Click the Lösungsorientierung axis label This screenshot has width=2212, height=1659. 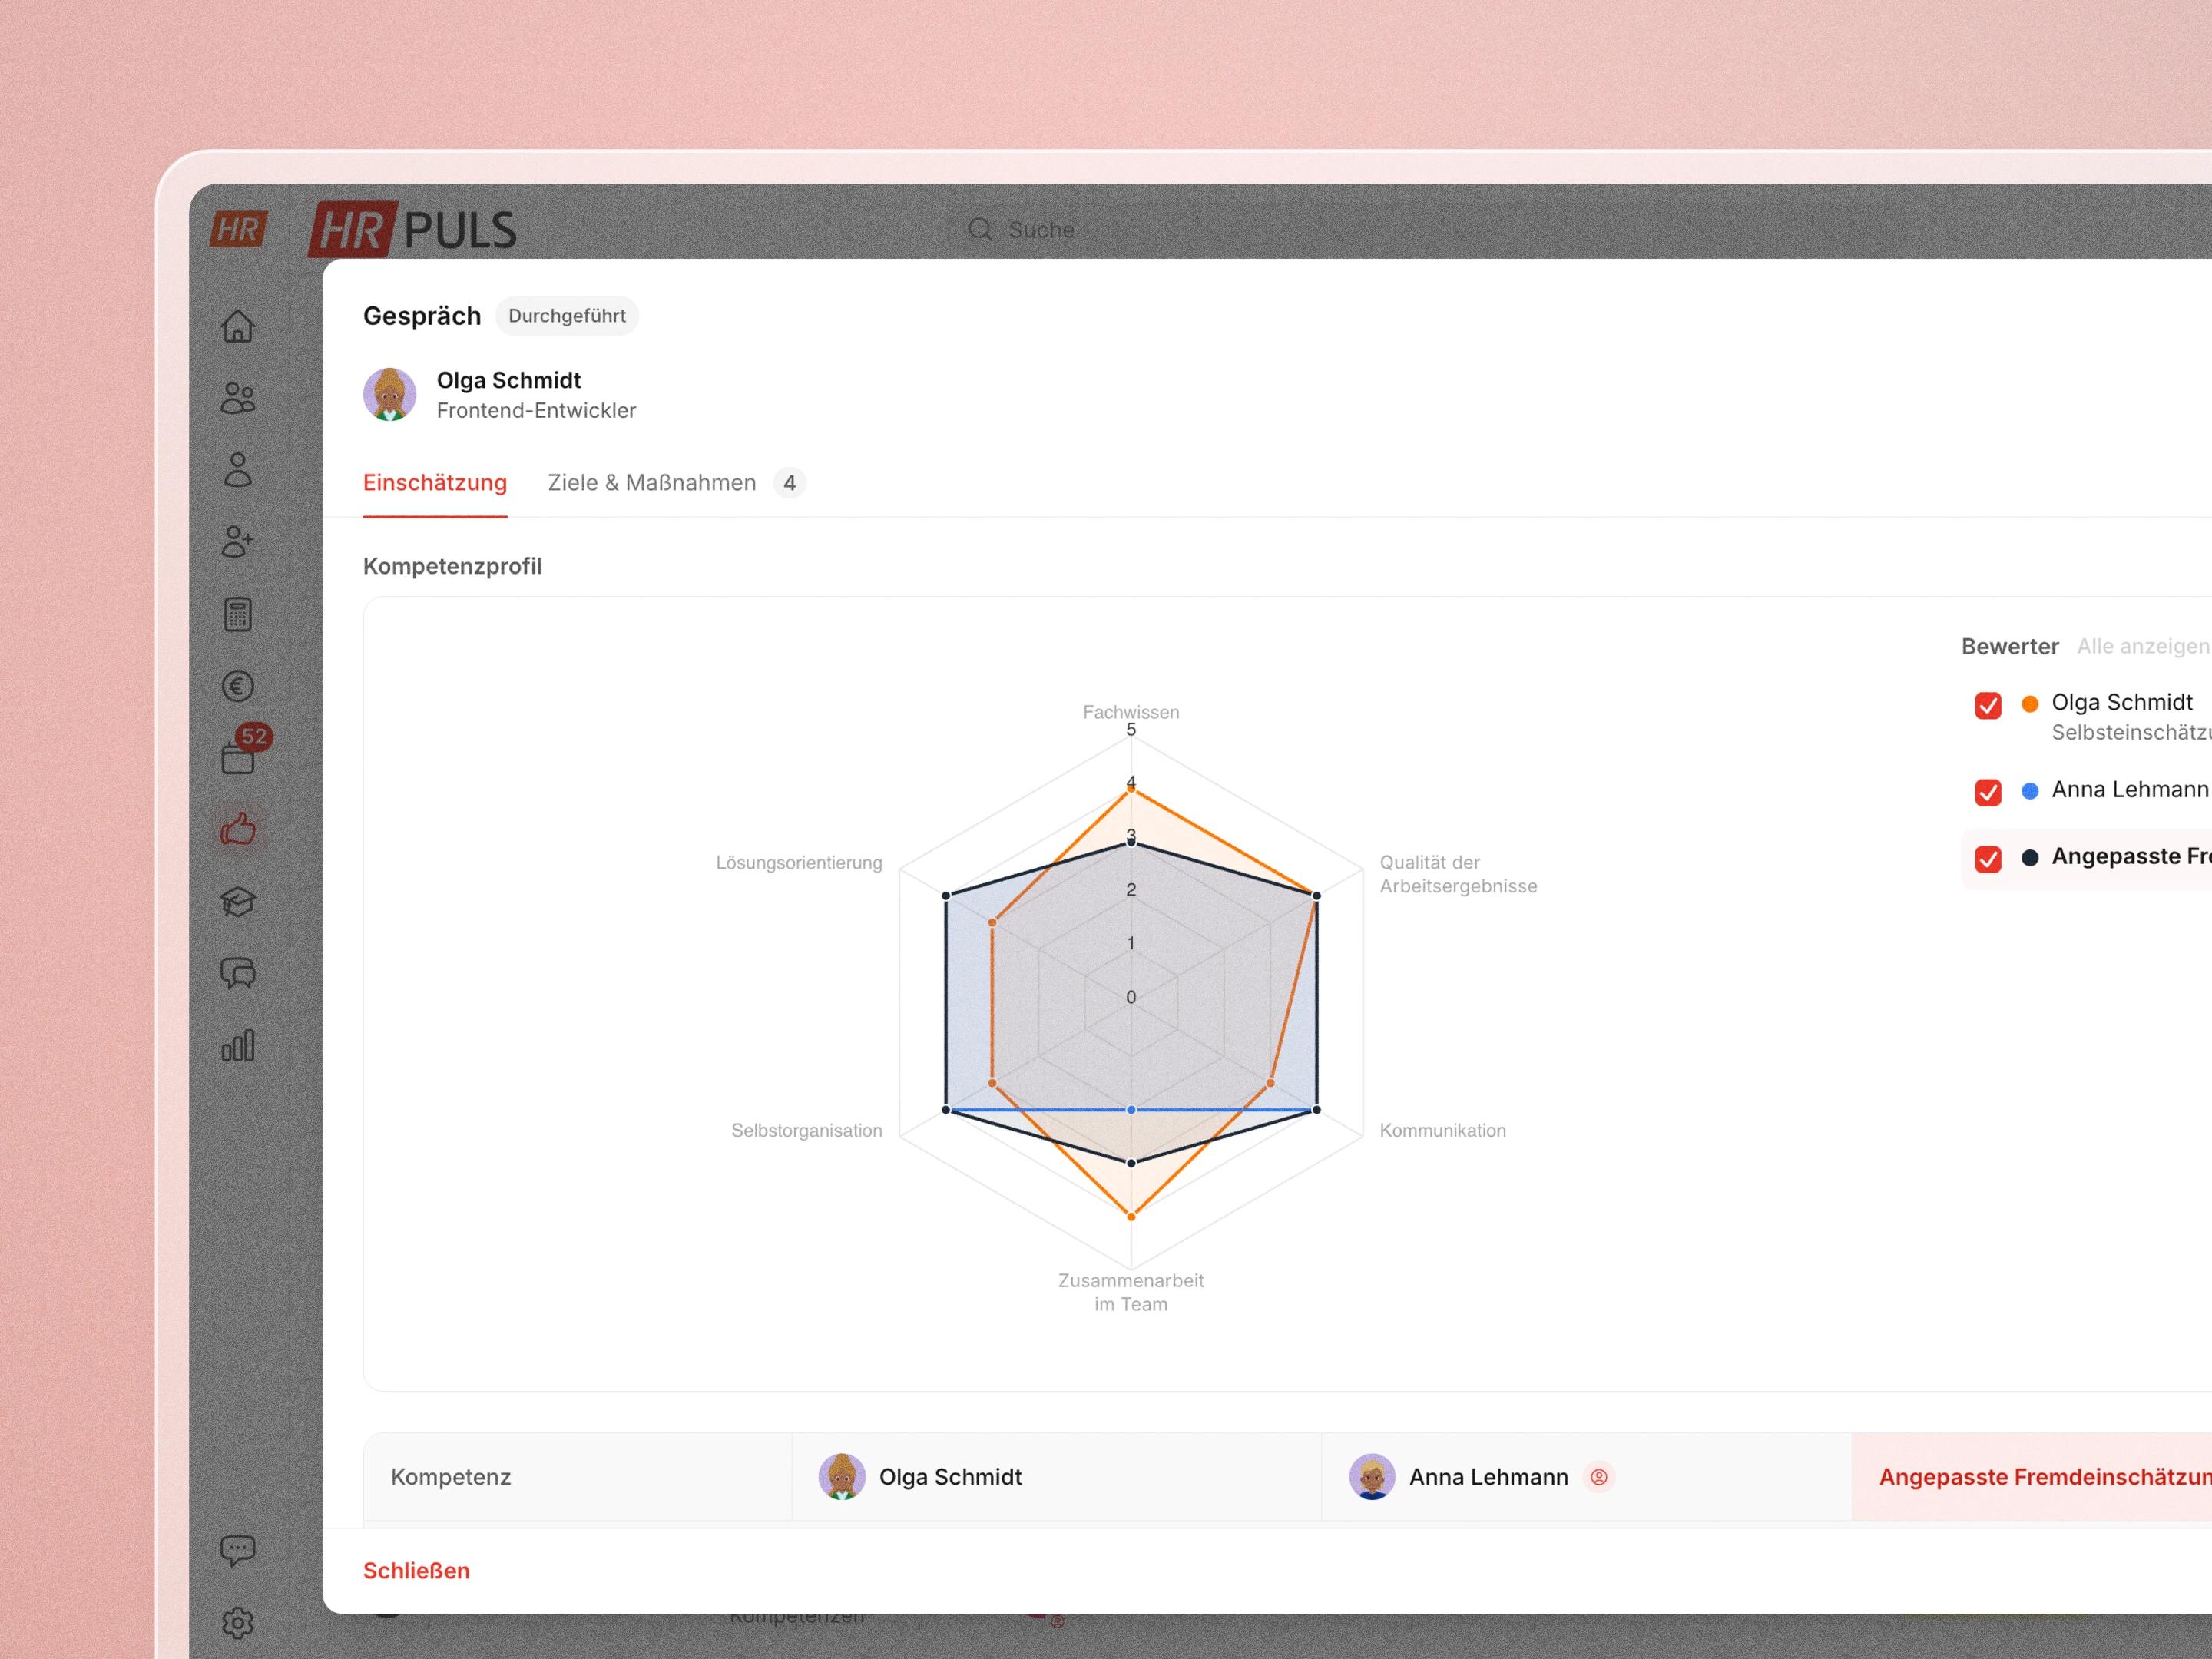click(x=799, y=862)
